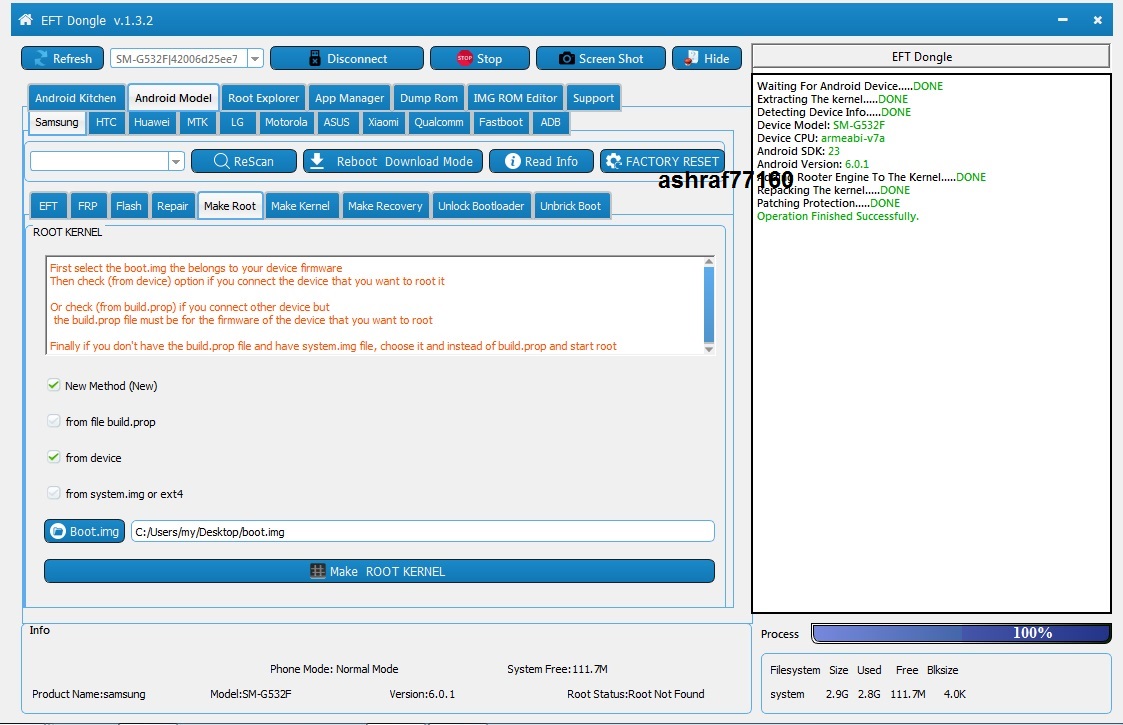1123x725 pixels.
Task: Select the HTC brand tab
Action: click(106, 123)
